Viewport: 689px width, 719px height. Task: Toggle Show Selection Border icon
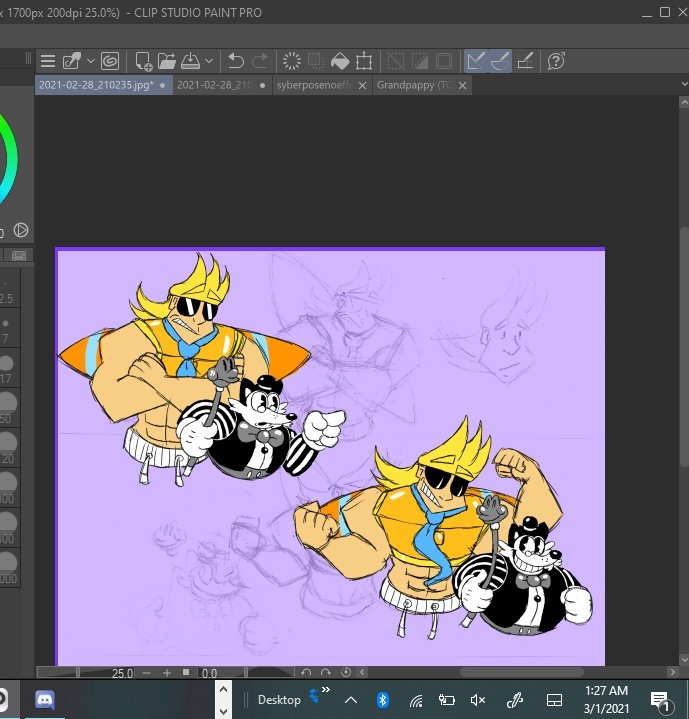(444, 61)
